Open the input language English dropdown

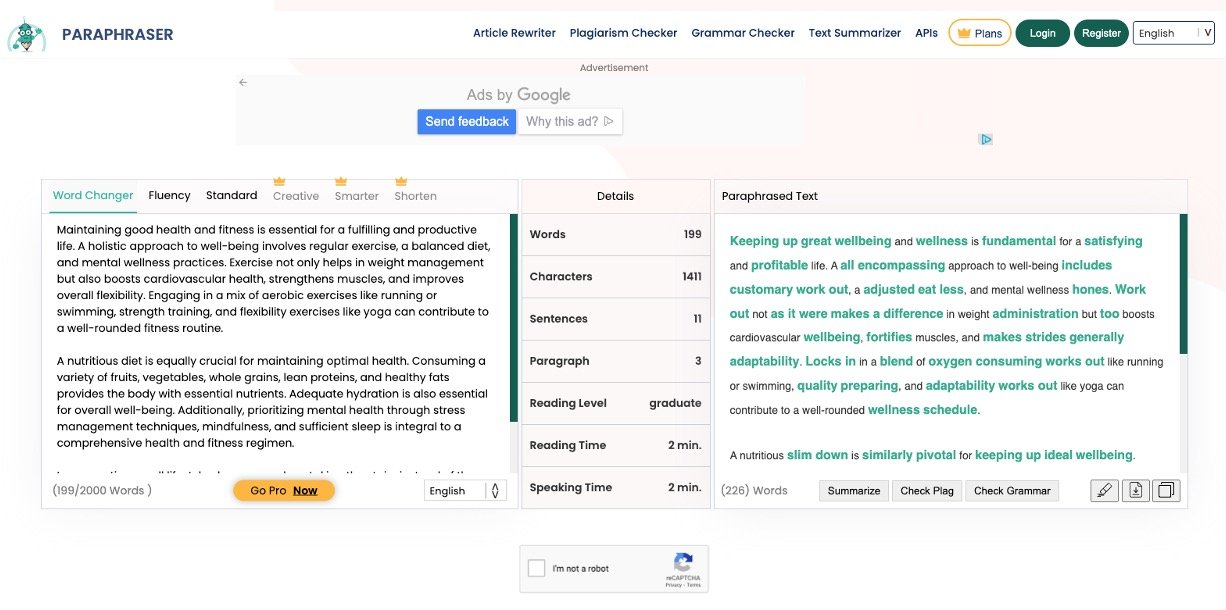tap(465, 490)
